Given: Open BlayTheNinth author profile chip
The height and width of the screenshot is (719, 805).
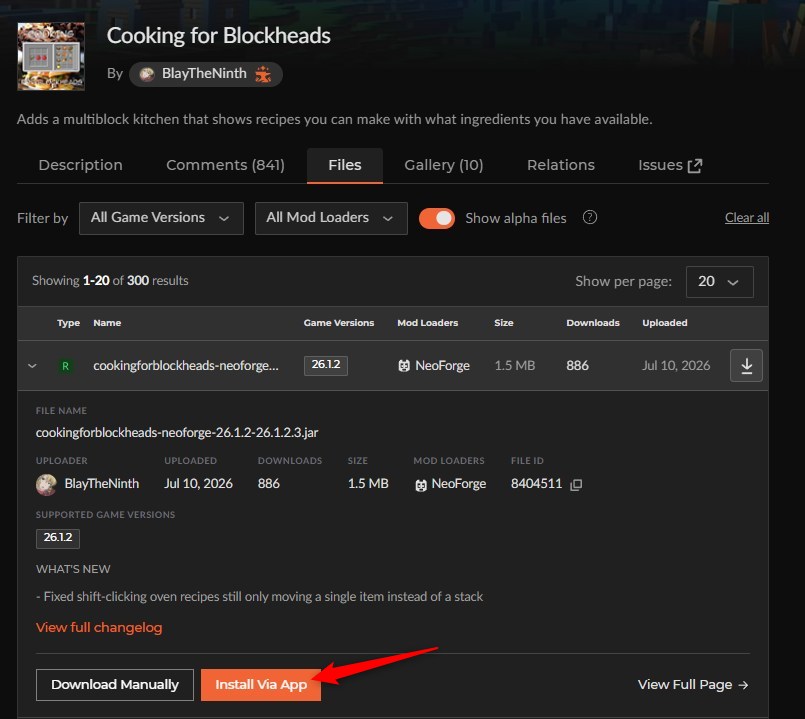Looking at the screenshot, I should tap(205, 74).
